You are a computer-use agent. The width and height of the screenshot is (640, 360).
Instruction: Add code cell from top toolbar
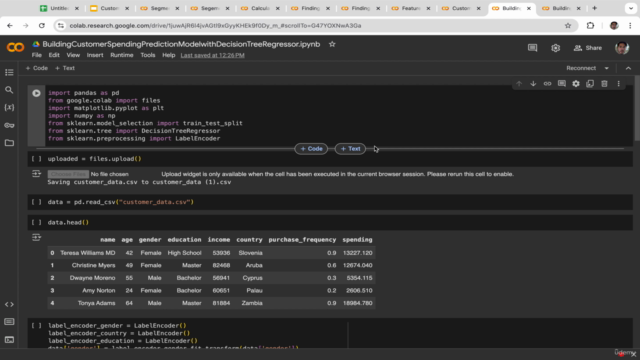[37, 68]
